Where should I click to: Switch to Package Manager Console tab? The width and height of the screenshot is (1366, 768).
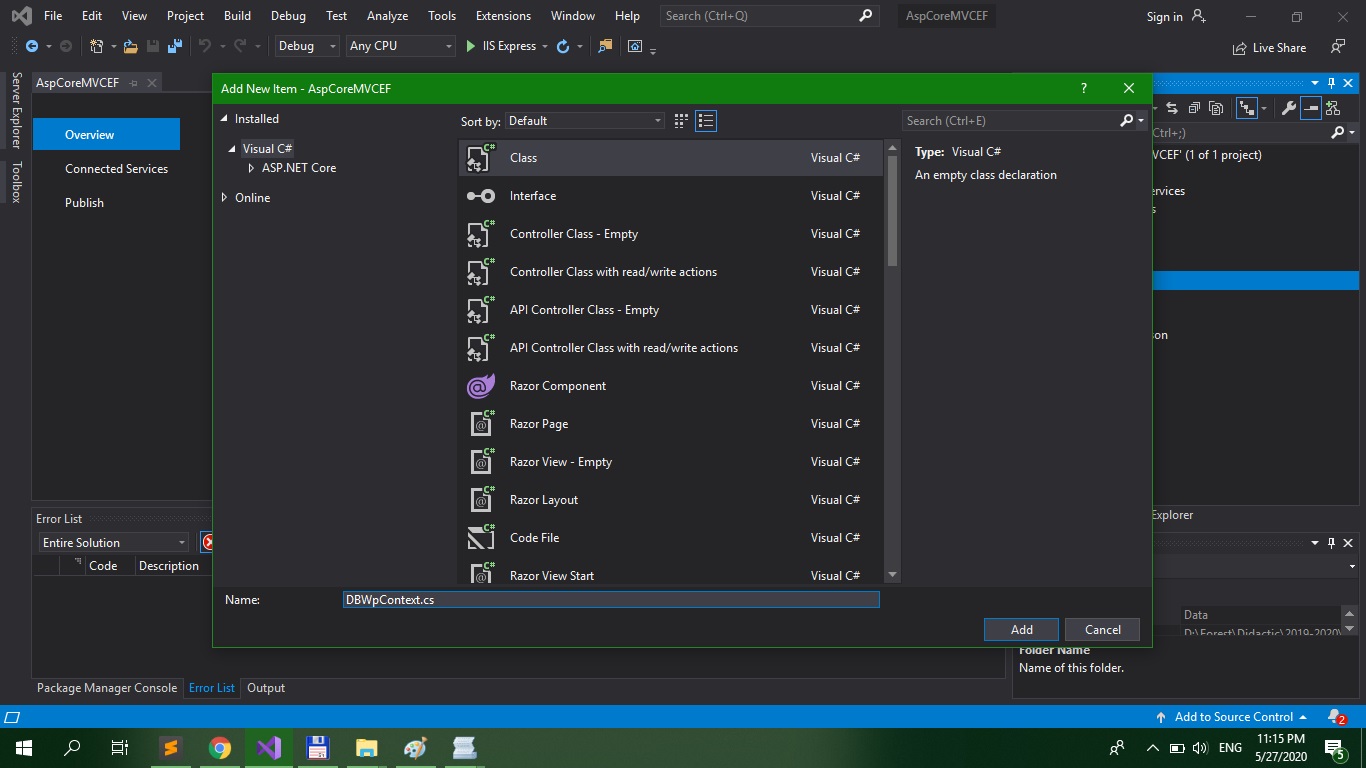click(107, 688)
